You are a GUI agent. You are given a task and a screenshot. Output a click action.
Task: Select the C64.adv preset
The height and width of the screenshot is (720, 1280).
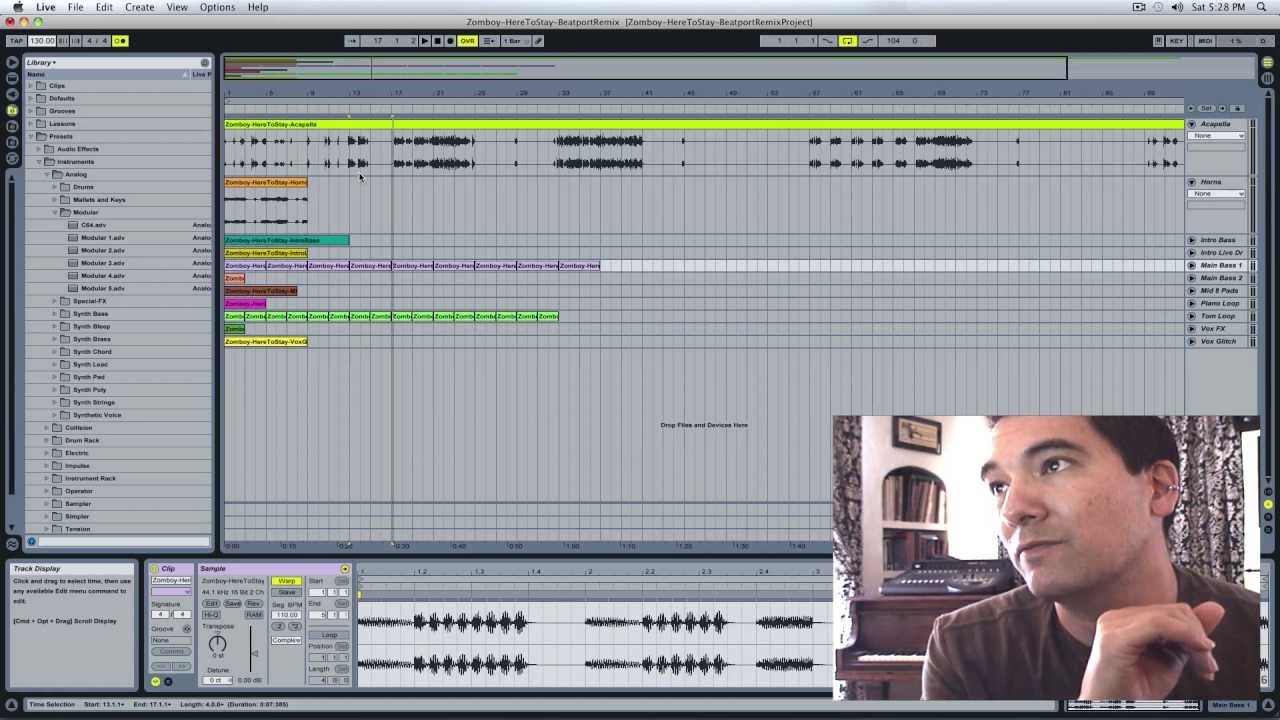point(93,225)
